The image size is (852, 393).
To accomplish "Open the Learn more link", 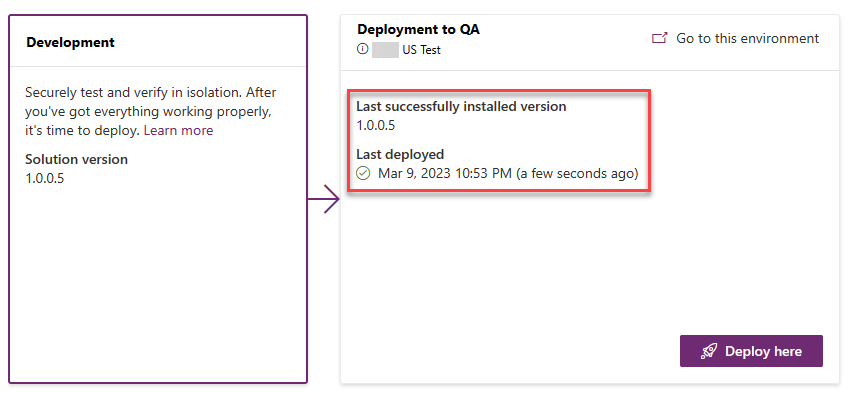I will pyautogui.click(x=178, y=130).
